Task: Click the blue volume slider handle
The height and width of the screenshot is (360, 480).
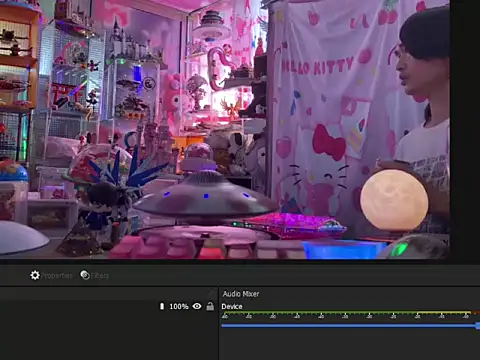Action: click(x=478, y=326)
